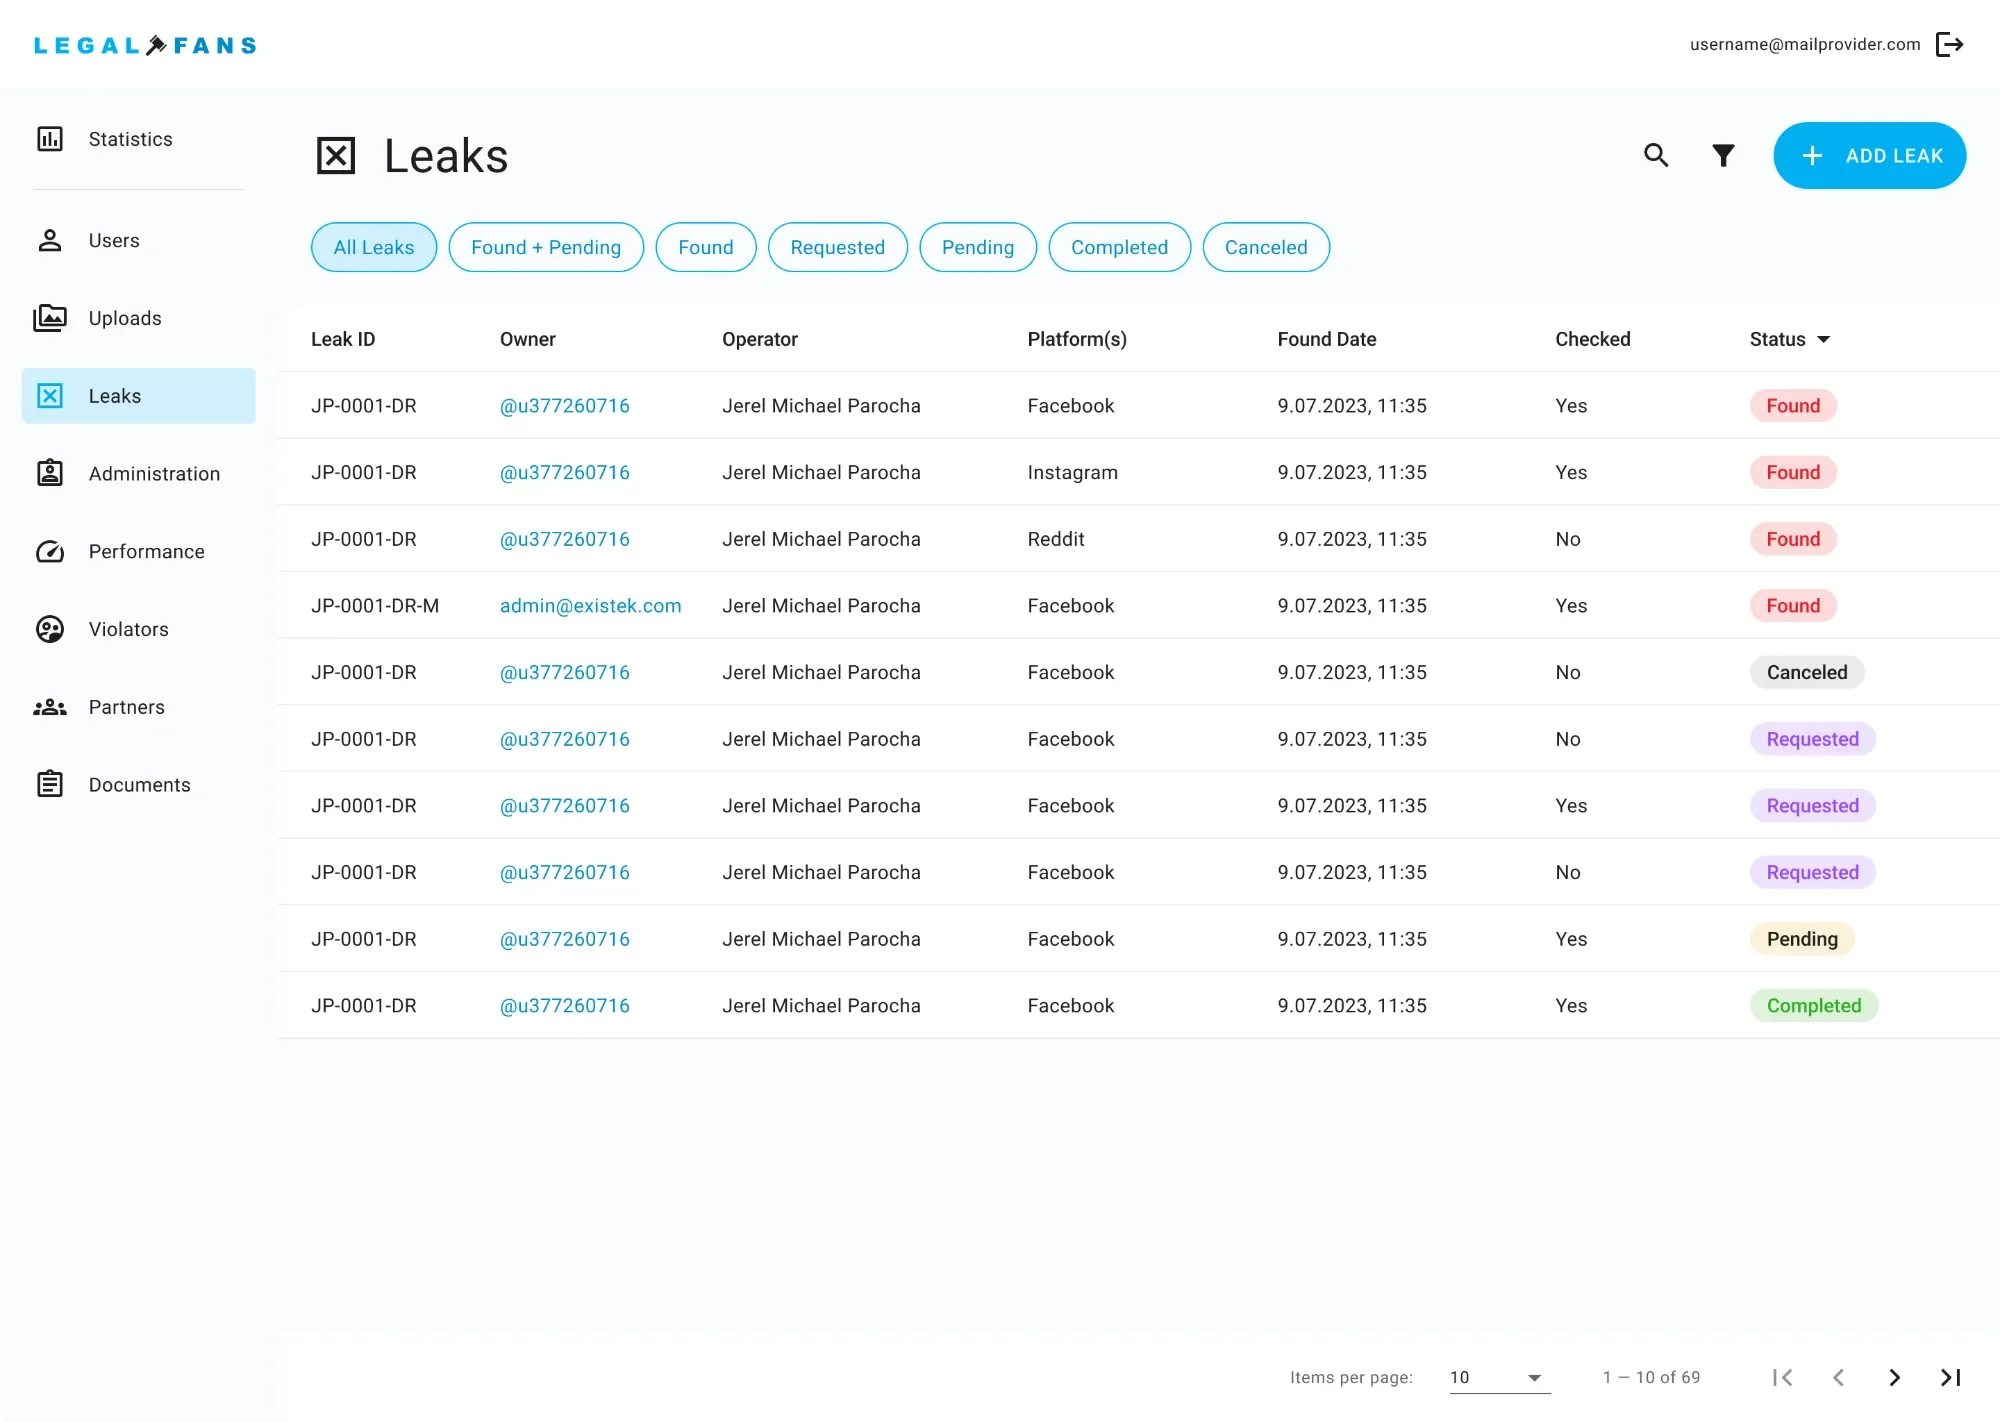Select the Found filter chip
Viewport: 2000px width, 1422px height.
706,247
